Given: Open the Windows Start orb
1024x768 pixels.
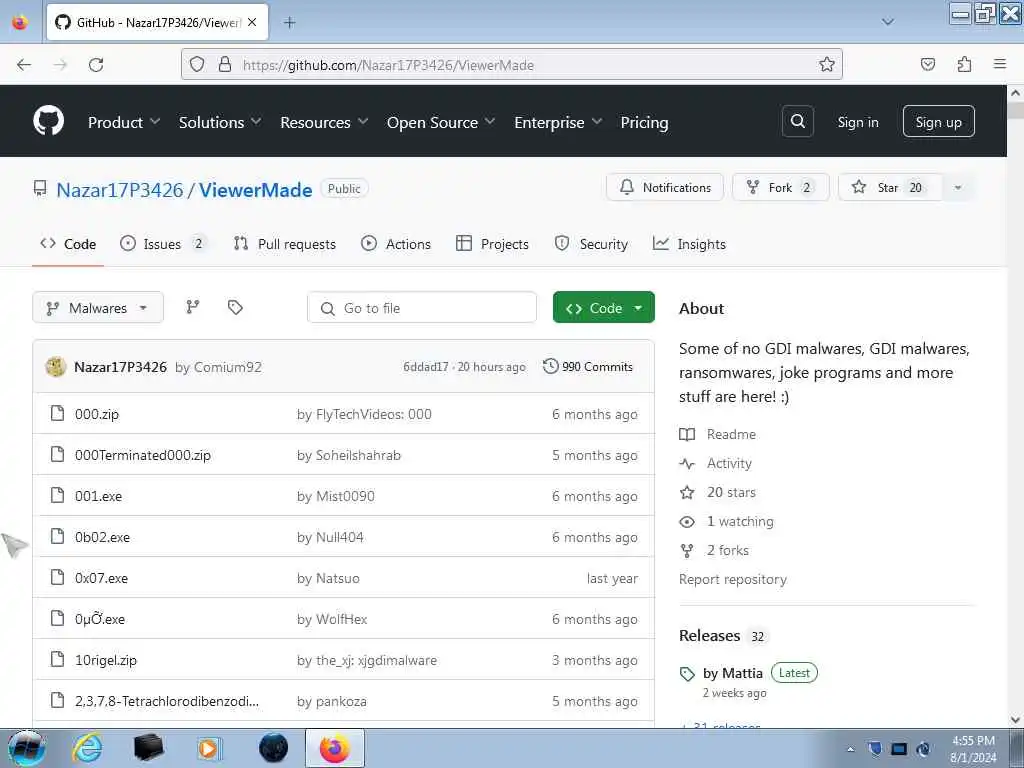Looking at the screenshot, I should click(x=26, y=748).
